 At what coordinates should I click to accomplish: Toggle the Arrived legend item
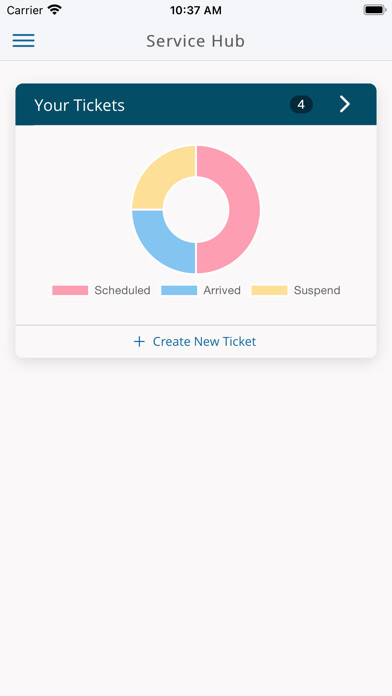(x=201, y=290)
